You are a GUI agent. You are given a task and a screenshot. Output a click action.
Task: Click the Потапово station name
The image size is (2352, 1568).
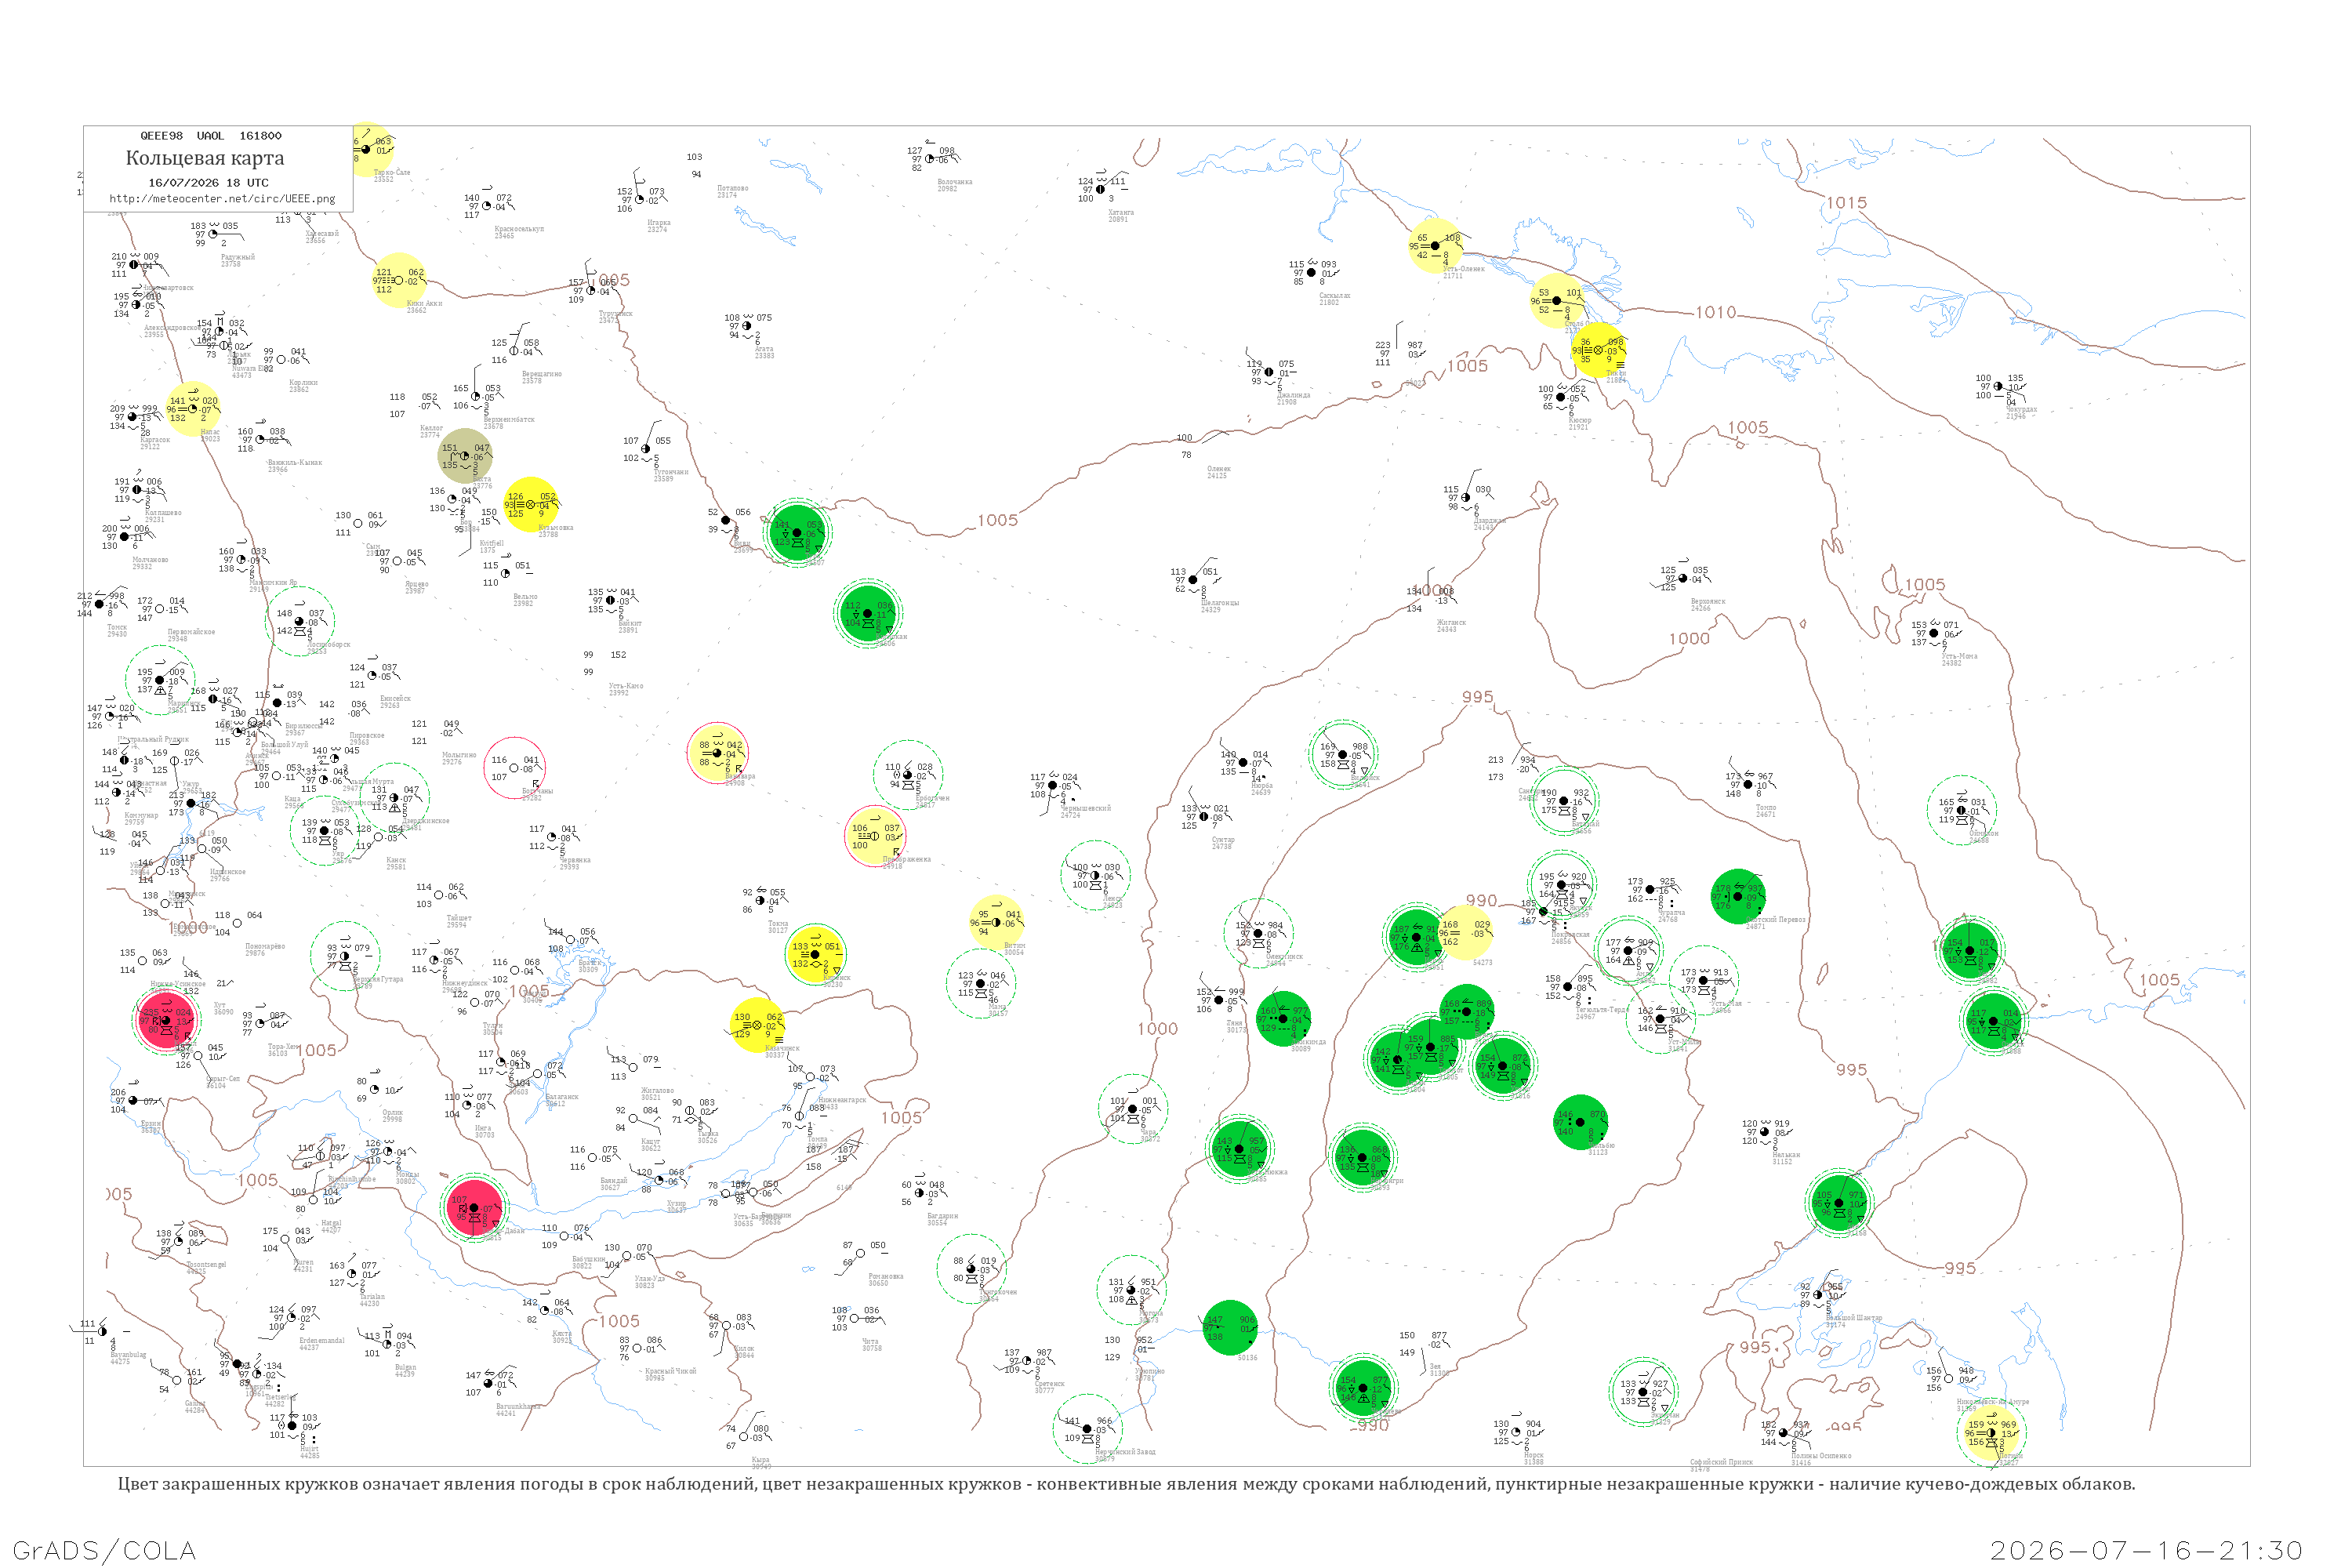(732, 188)
